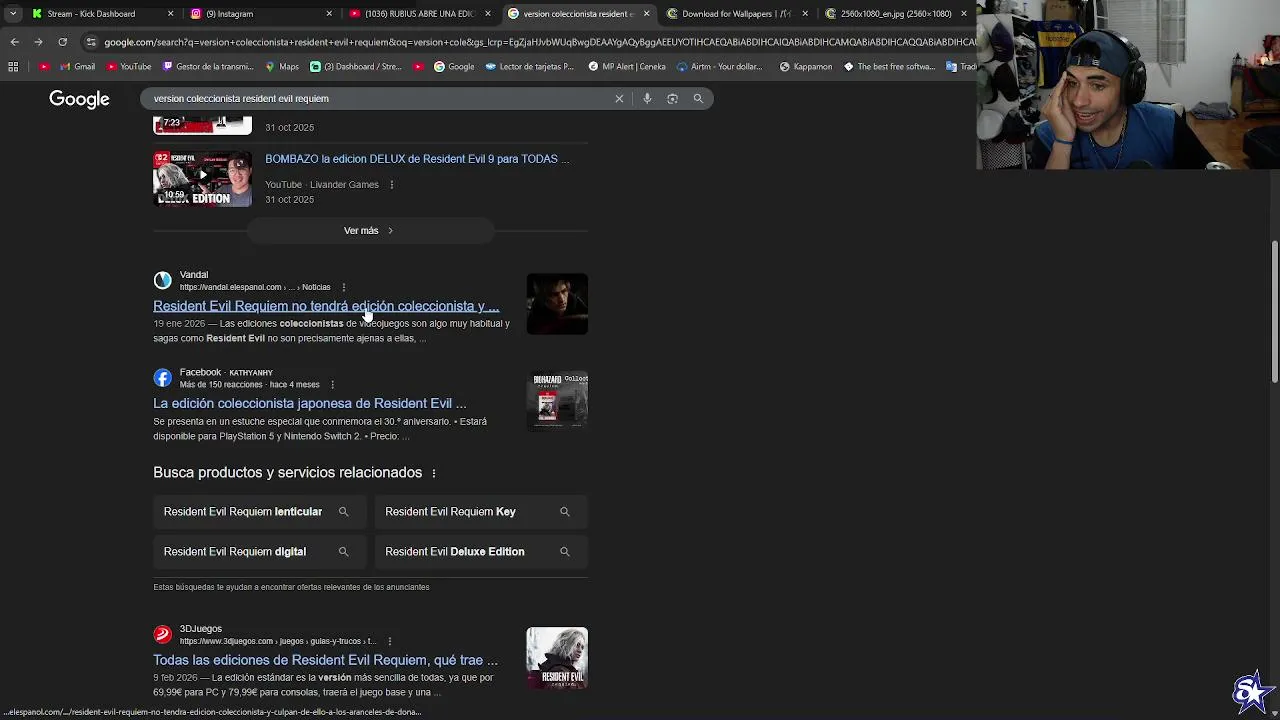This screenshot has width=1280, height=720.
Task: Open the Dashboard / Stre... bookmark
Action: tap(356, 67)
